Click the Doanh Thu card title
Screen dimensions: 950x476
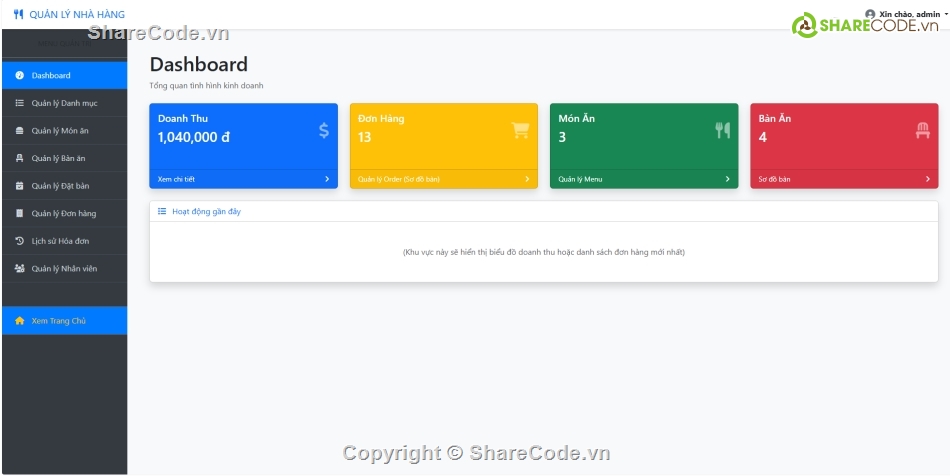pyautogui.click(x=183, y=119)
